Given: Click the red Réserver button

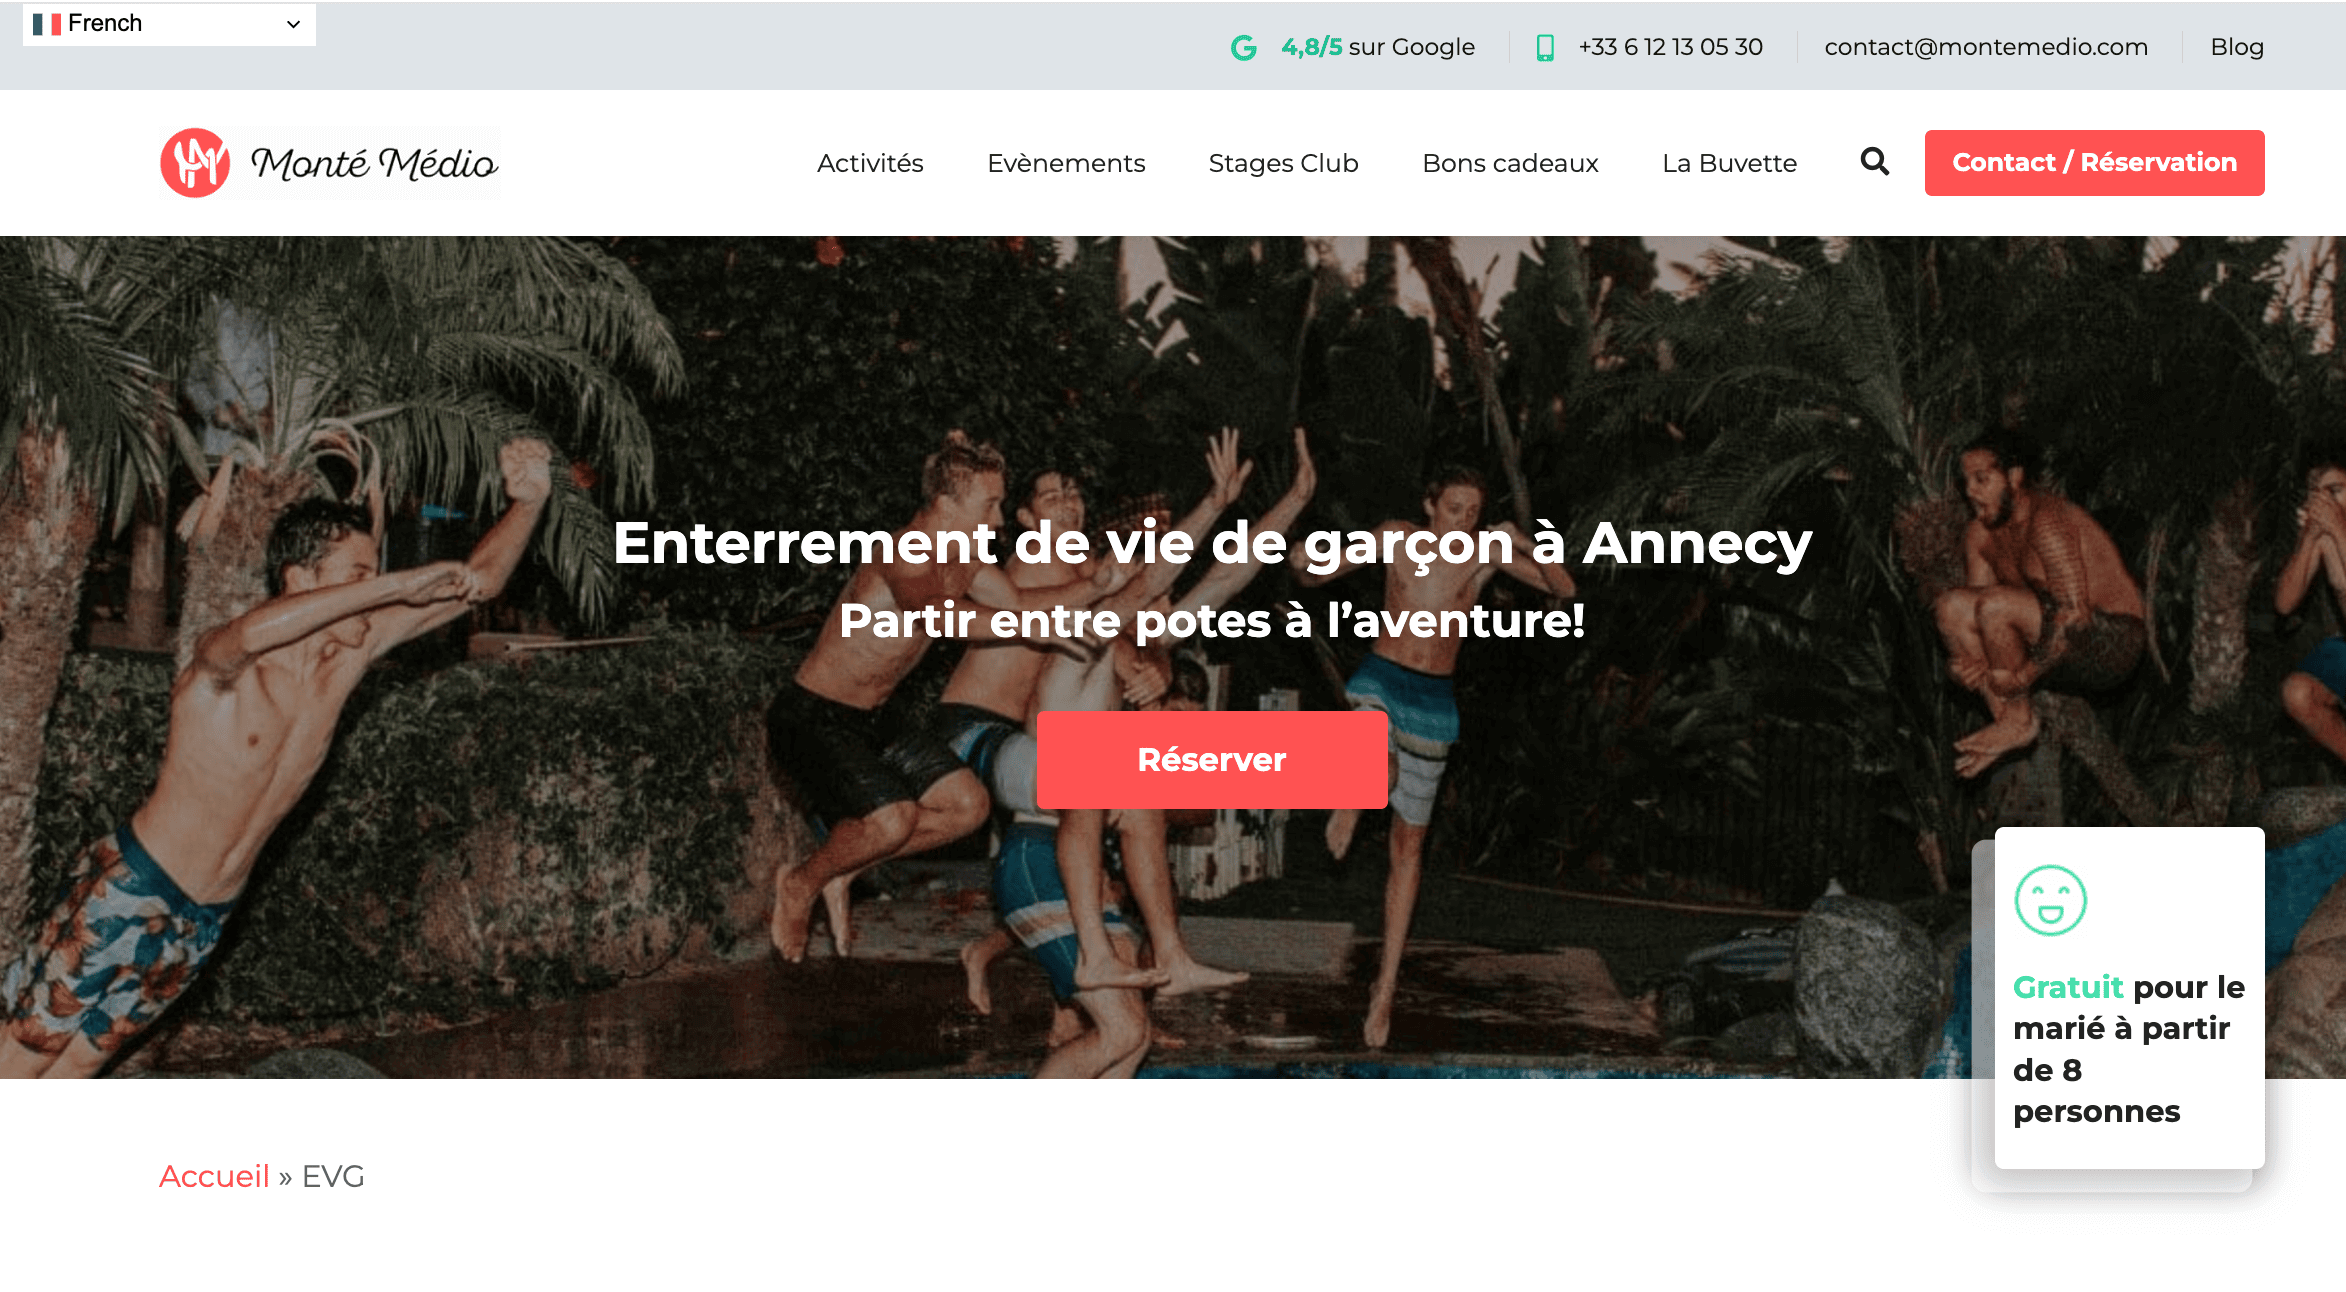Looking at the screenshot, I should point(1212,760).
